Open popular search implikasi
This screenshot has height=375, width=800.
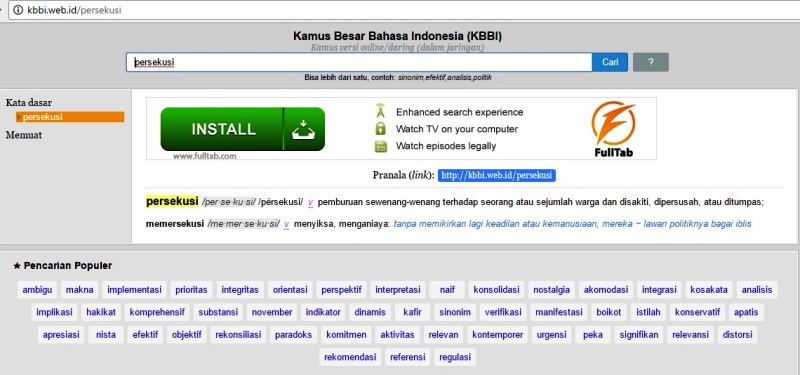tap(54, 312)
